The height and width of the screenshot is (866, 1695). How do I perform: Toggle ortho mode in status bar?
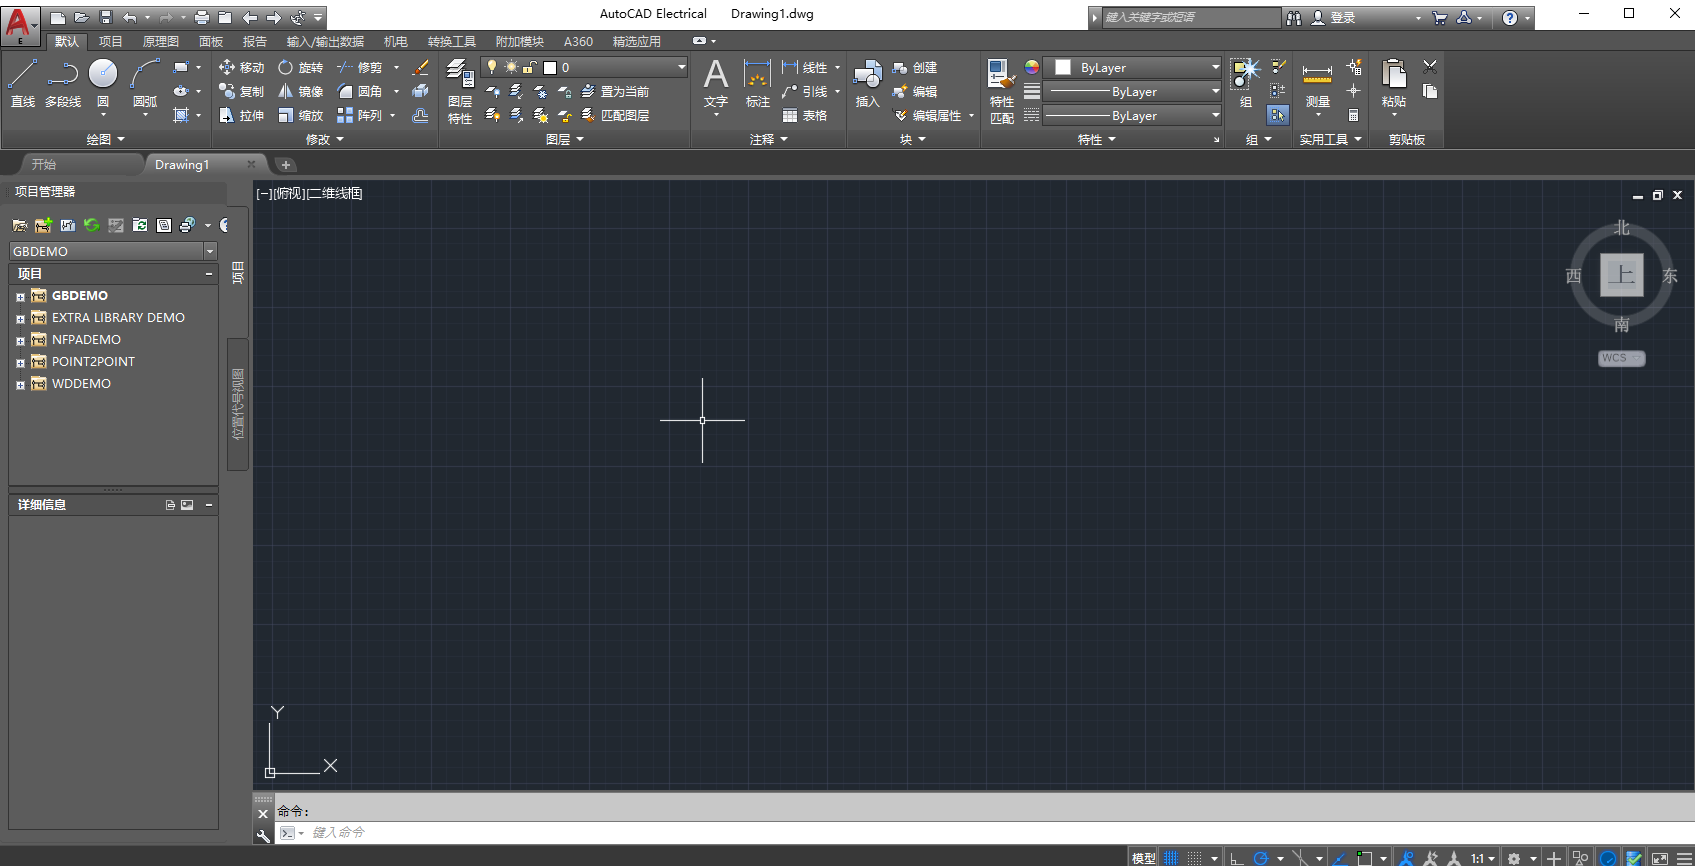(1237, 858)
